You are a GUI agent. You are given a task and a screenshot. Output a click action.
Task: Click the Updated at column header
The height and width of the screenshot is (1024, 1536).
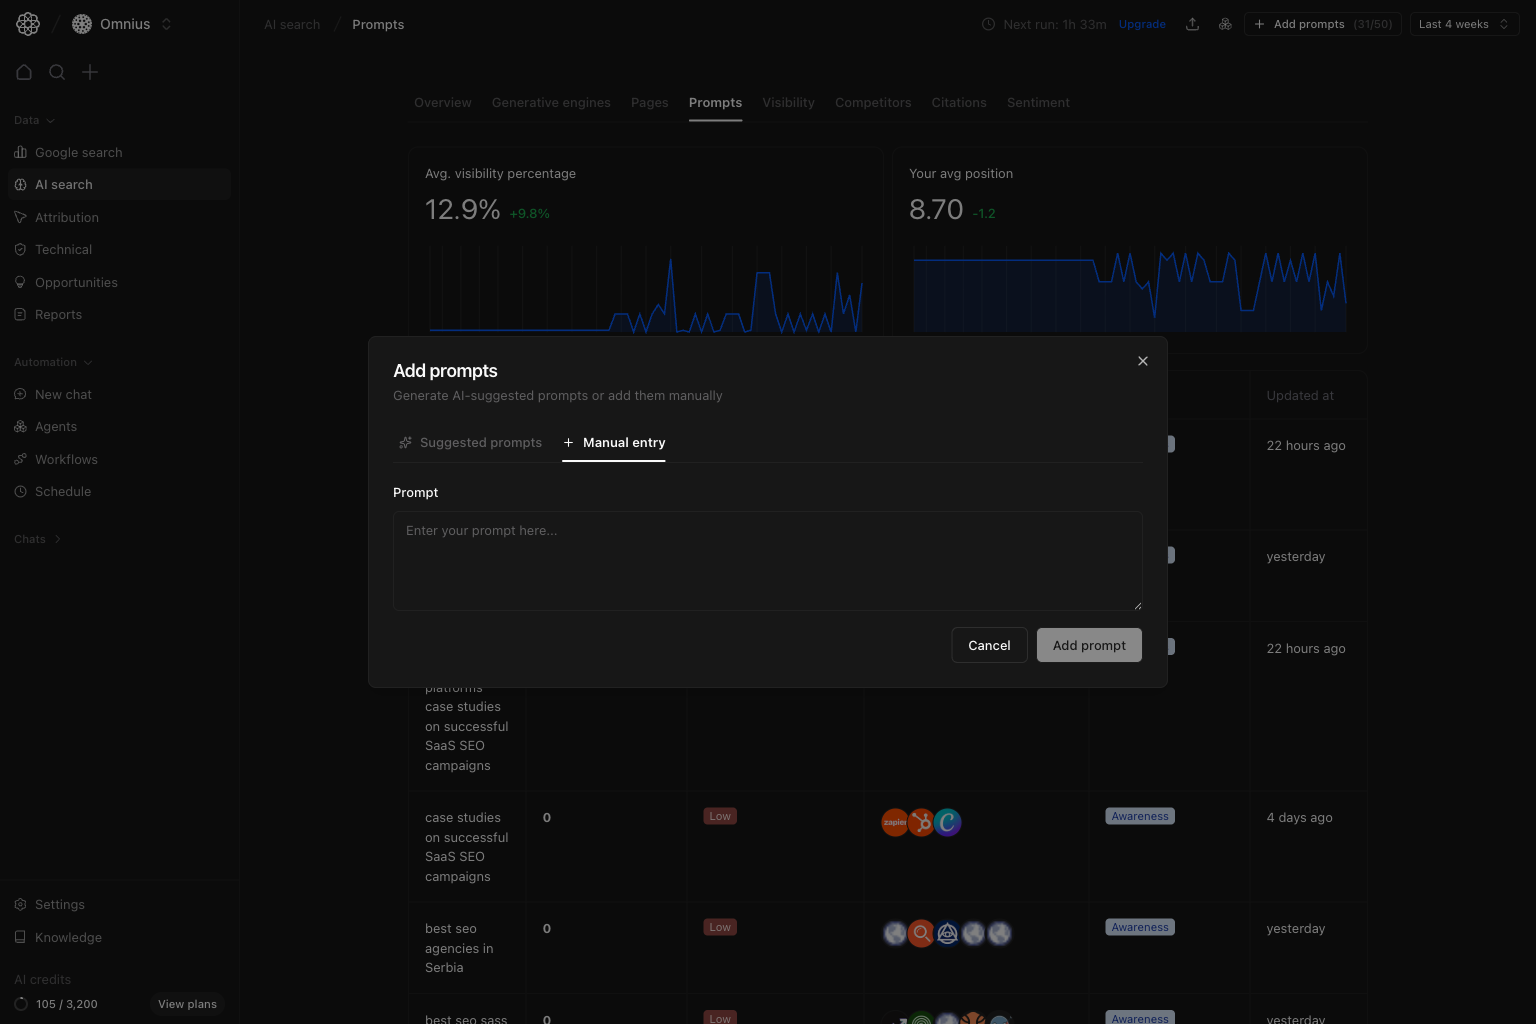click(1300, 396)
